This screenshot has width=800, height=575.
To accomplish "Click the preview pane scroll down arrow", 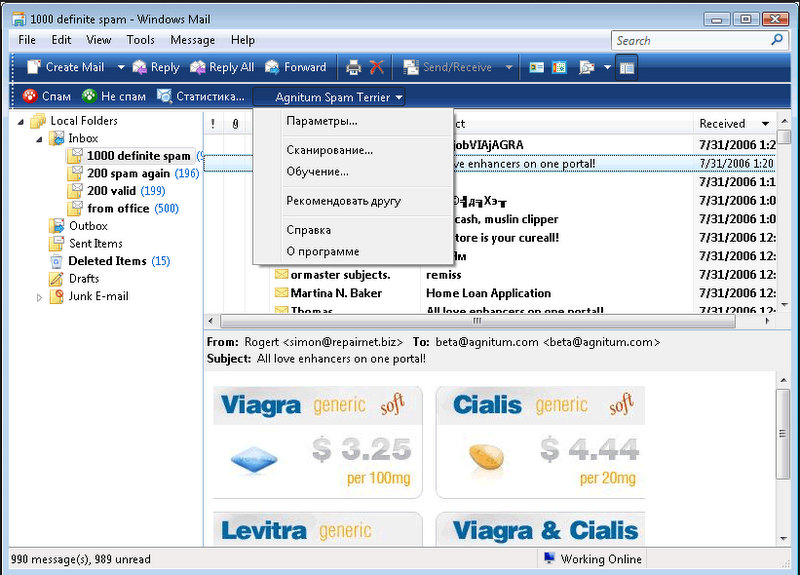I will (783, 538).
